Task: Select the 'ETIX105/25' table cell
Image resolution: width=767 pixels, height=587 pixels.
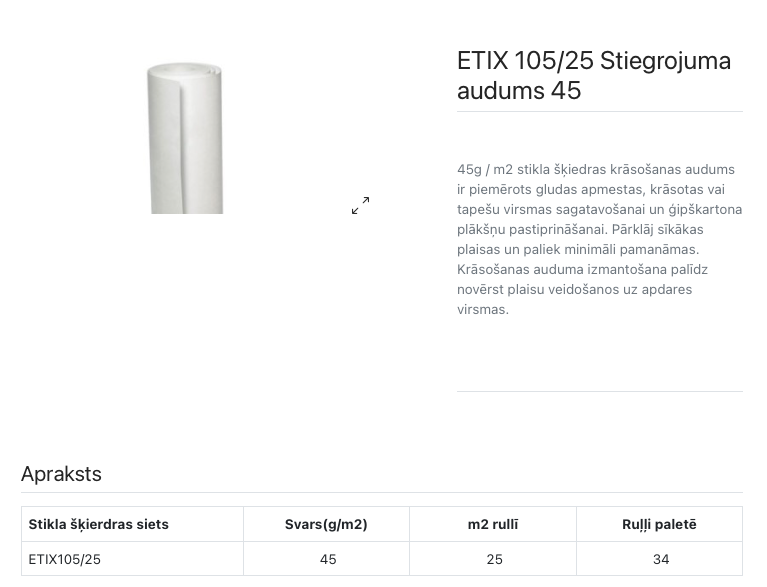Action: point(65,559)
